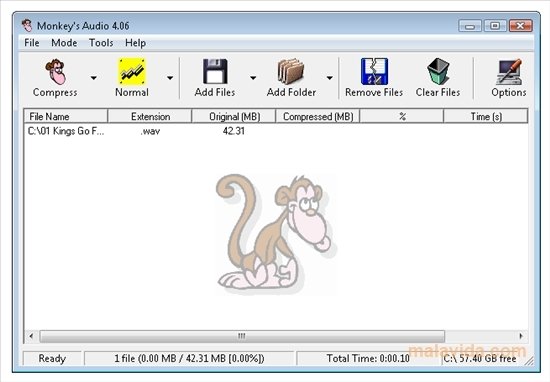Open the Mode menu
550x382 pixels.
[x=64, y=43]
